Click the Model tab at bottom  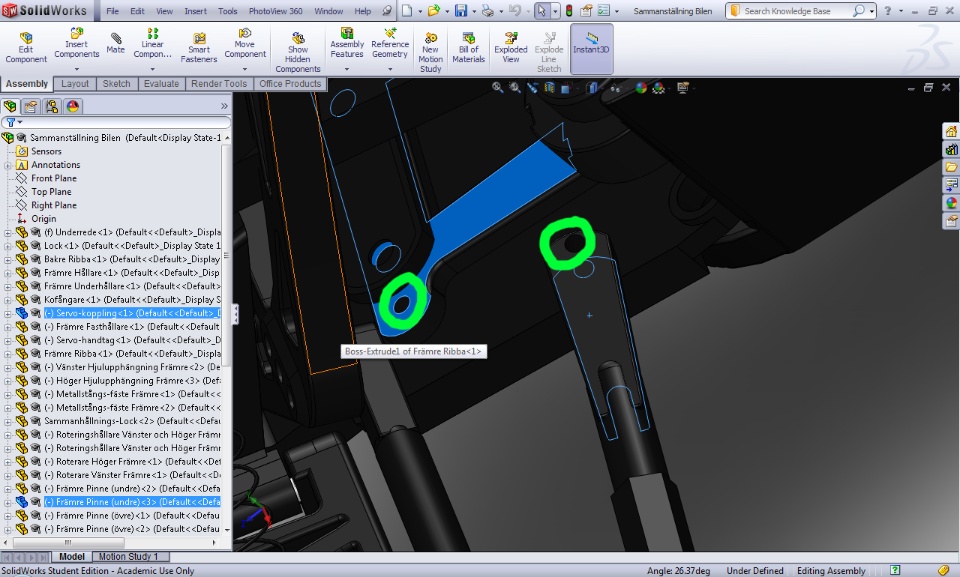coord(72,557)
